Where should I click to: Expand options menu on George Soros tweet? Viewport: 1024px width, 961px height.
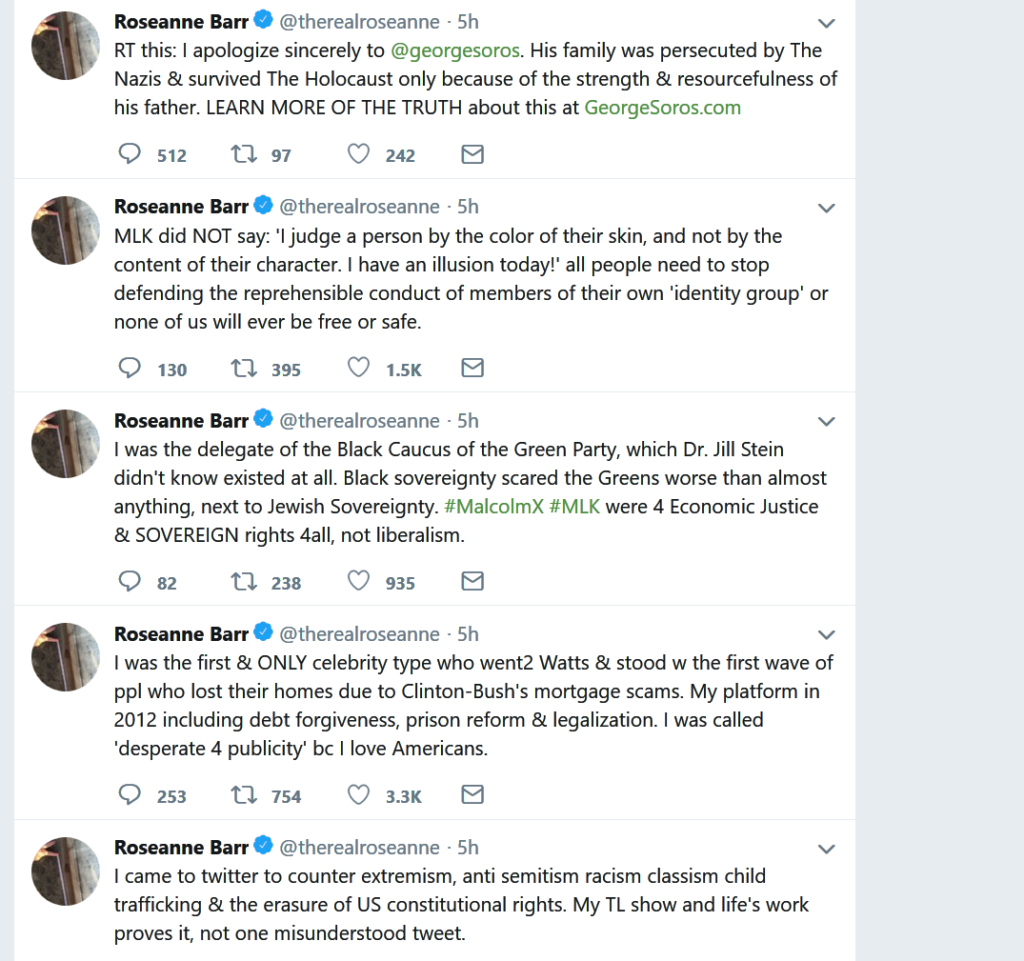click(826, 22)
